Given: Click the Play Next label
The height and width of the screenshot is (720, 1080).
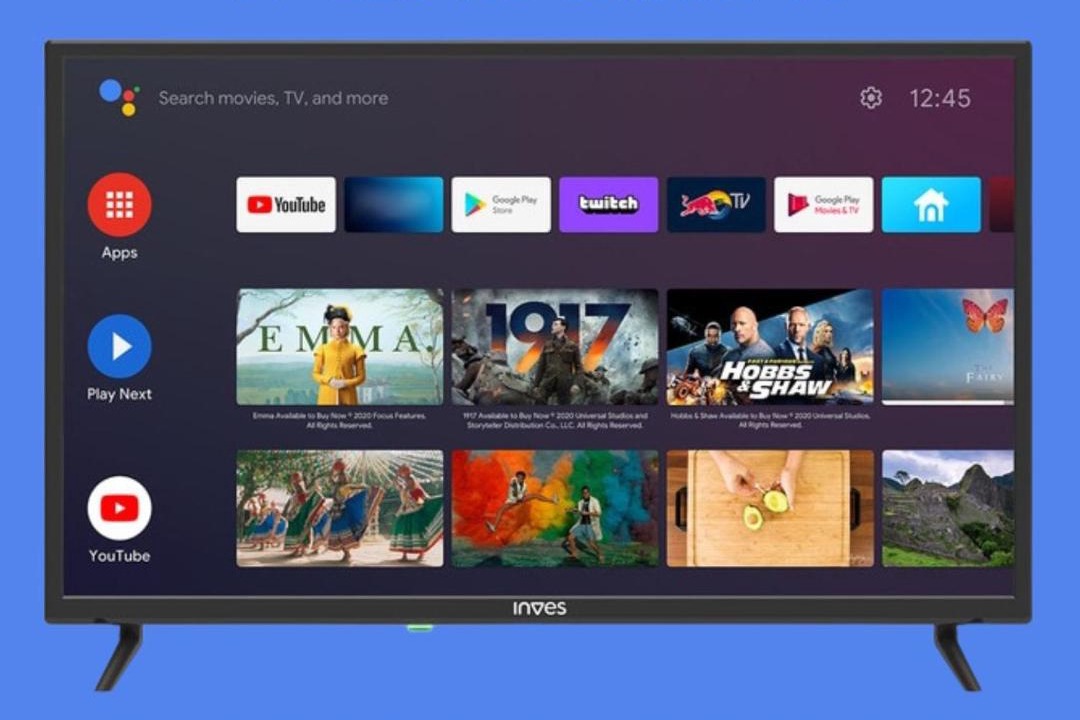Looking at the screenshot, I should pyautogui.click(x=120, y=394).
